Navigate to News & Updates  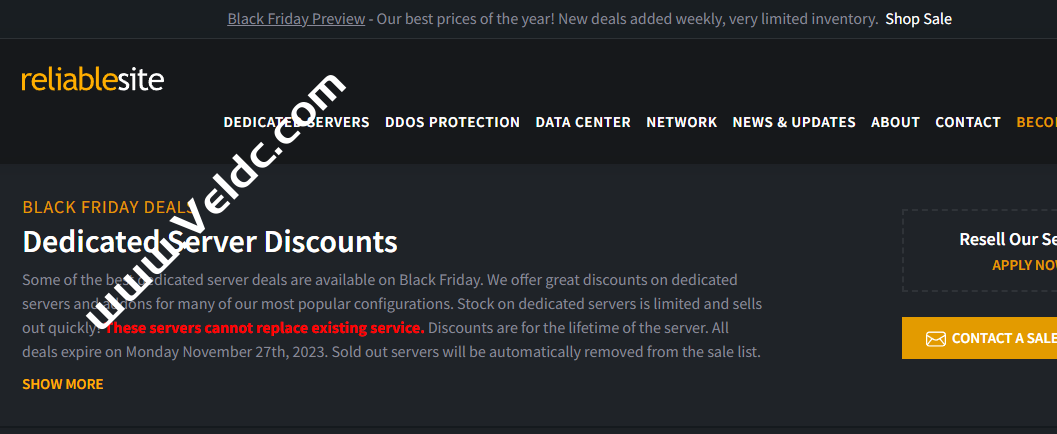(x=794, y=122)
